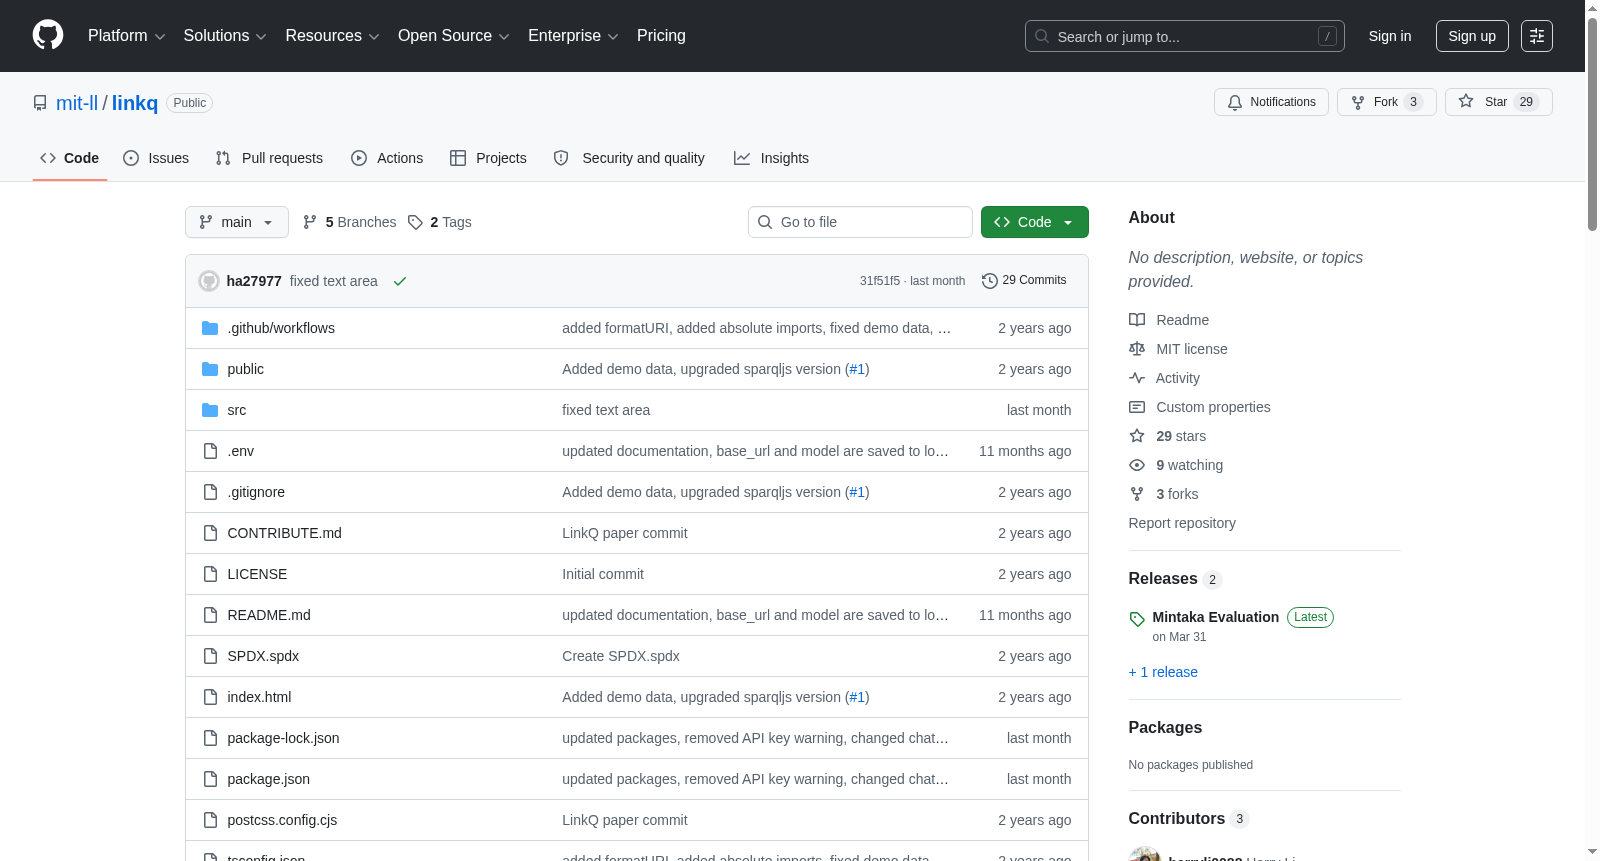Click the src folder icon

(210, 410)
